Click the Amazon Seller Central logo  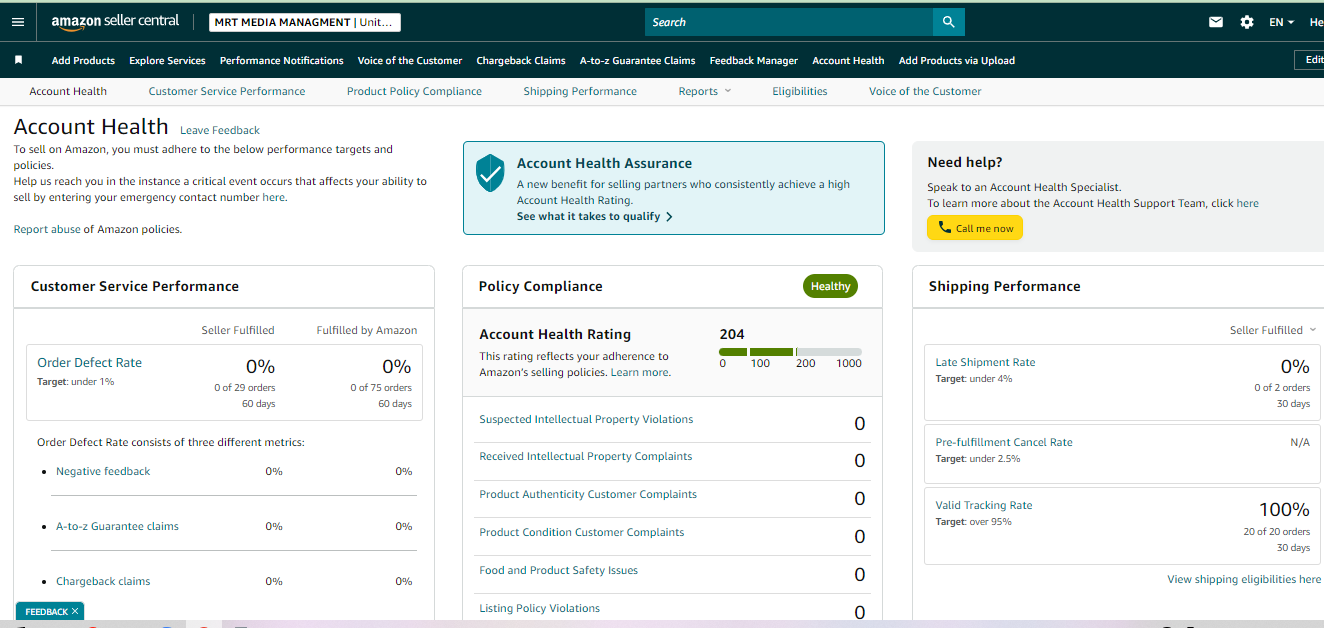pyautogui.click(x=115, y=21)
